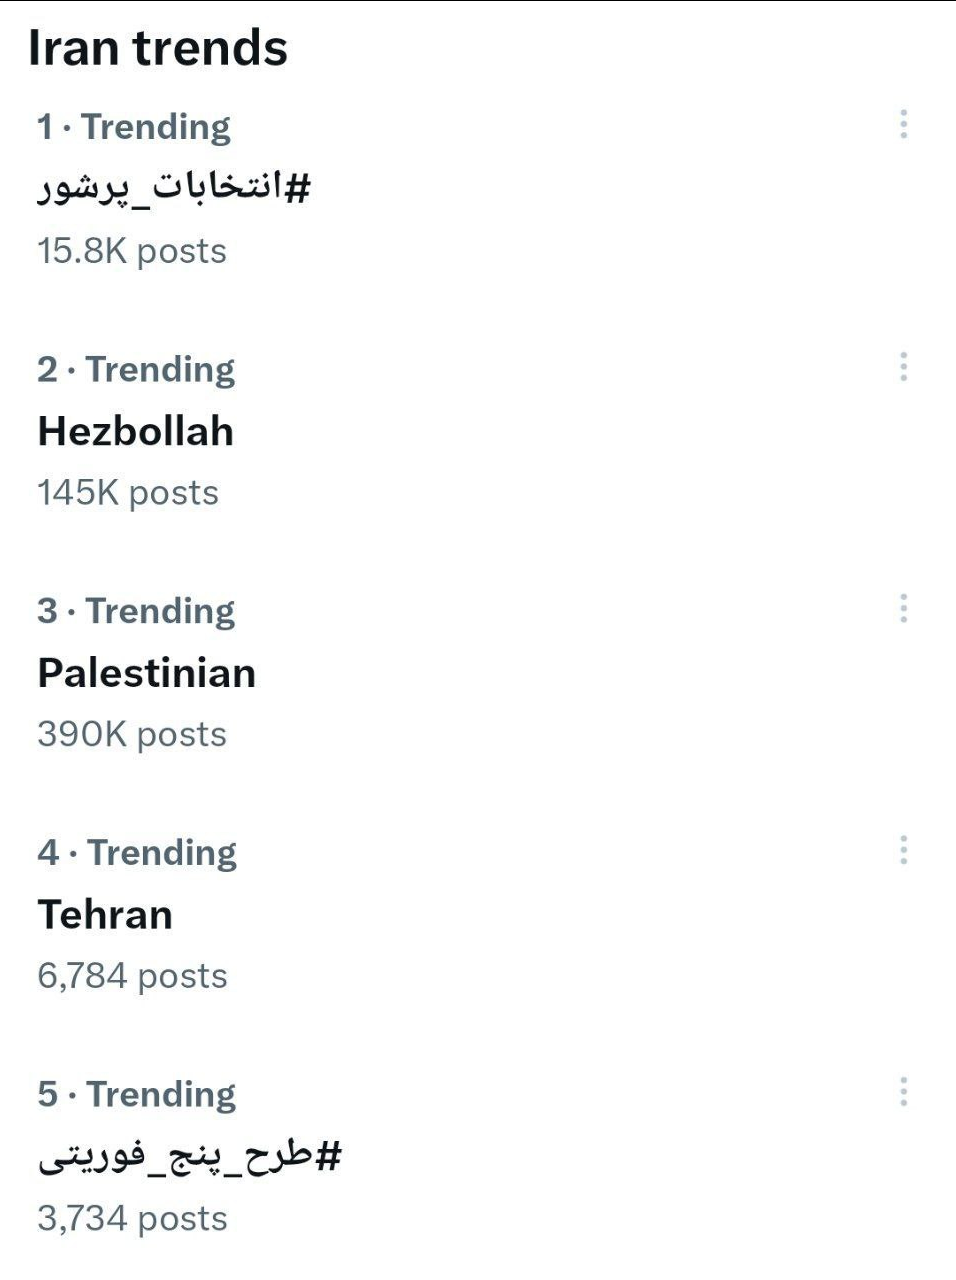Click the 3,734 posts count

click(132, 1219)
